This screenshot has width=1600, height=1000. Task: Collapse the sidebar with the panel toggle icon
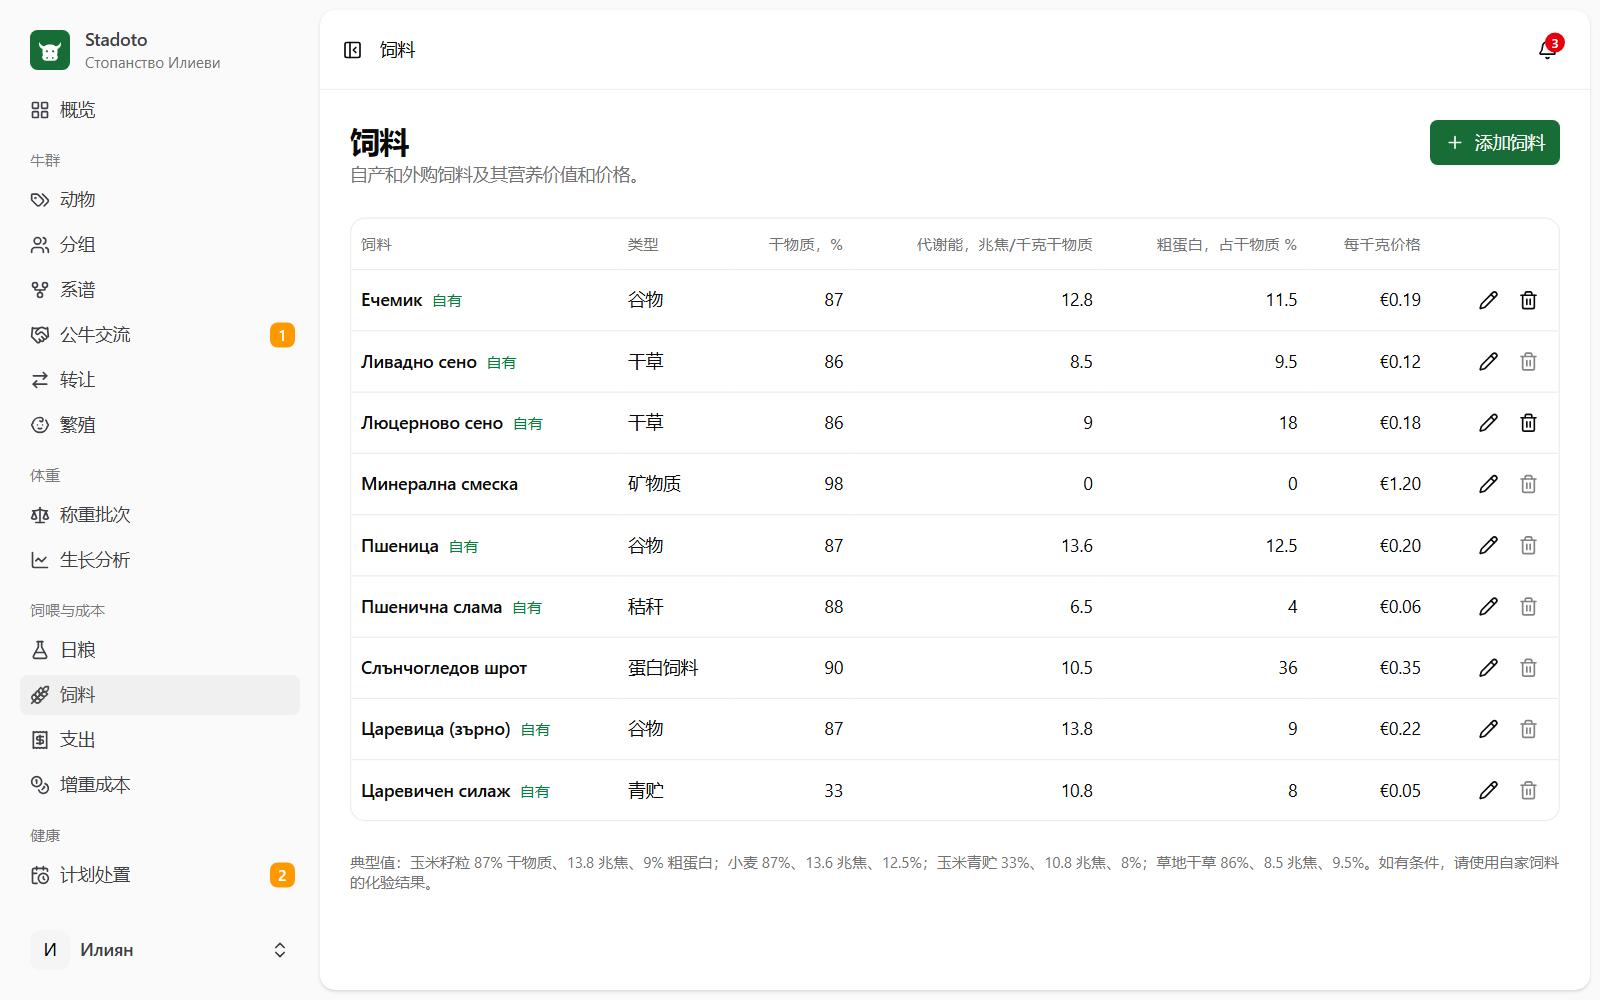352,50
